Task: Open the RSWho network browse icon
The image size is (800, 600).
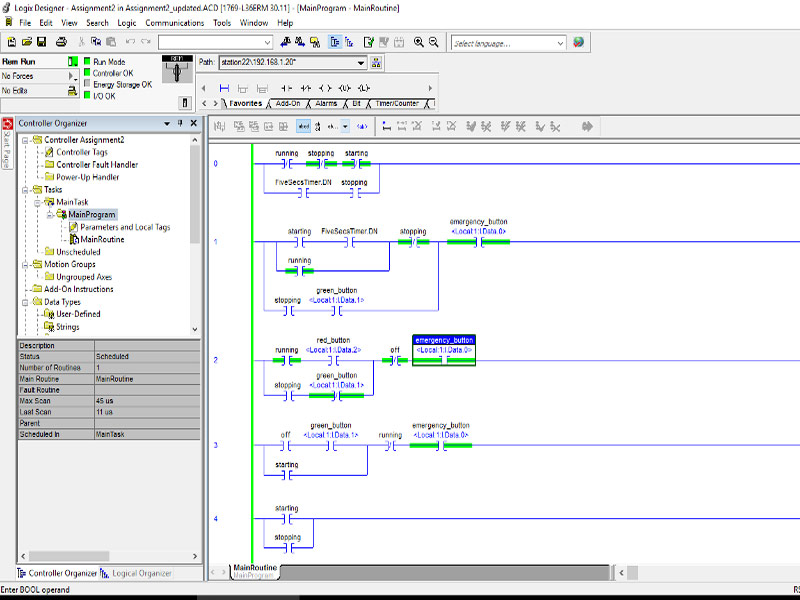Action: click(x=377, y=63)
